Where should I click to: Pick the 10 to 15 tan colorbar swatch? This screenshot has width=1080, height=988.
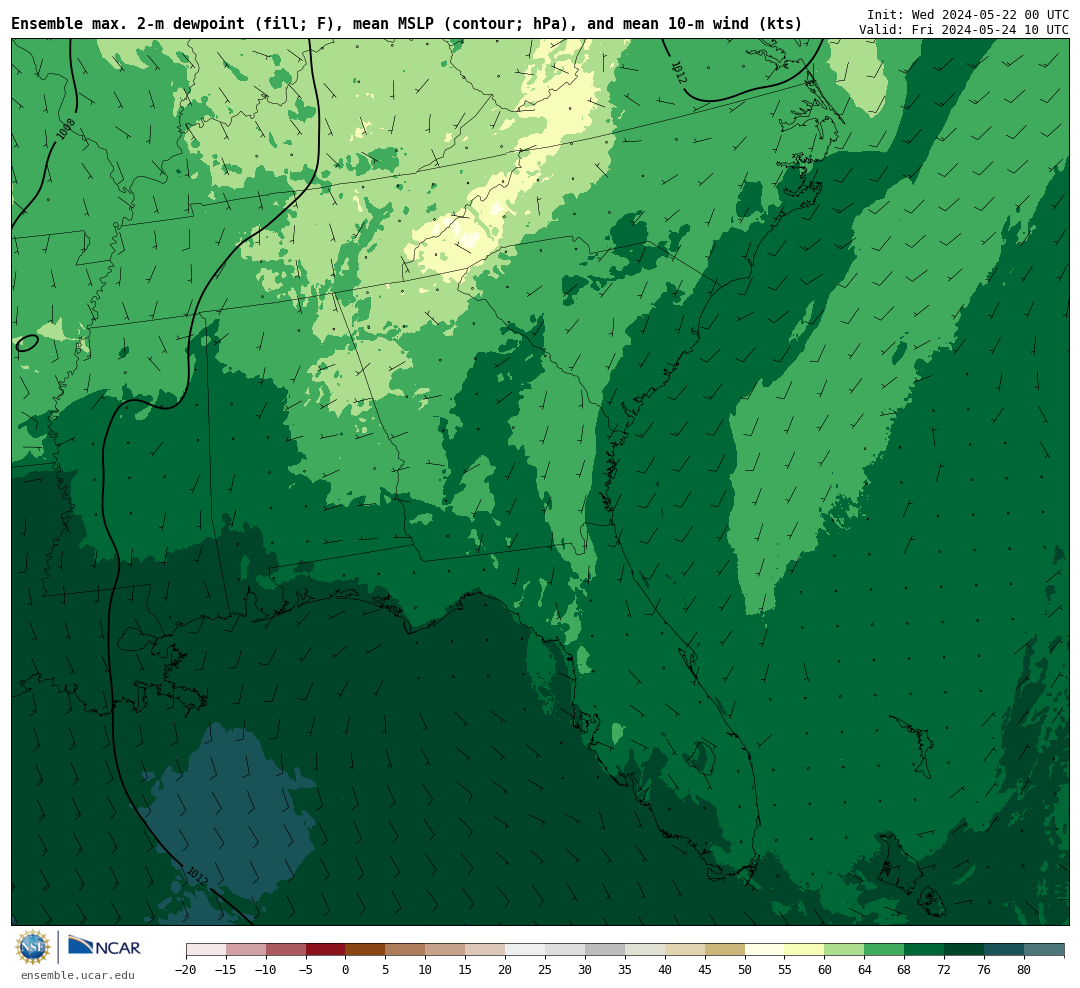point(446,950)
